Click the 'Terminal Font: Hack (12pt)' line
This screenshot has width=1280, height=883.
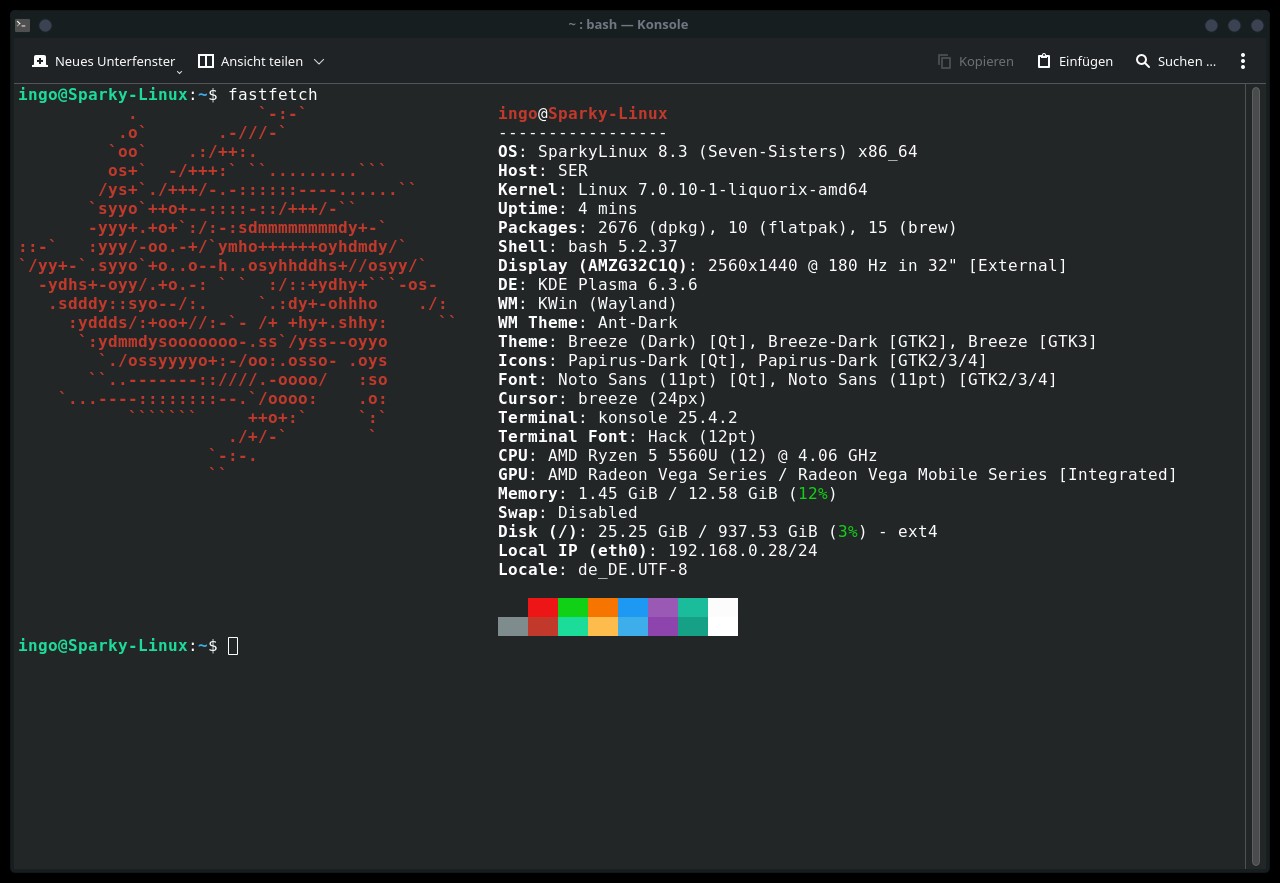point(628,437)
